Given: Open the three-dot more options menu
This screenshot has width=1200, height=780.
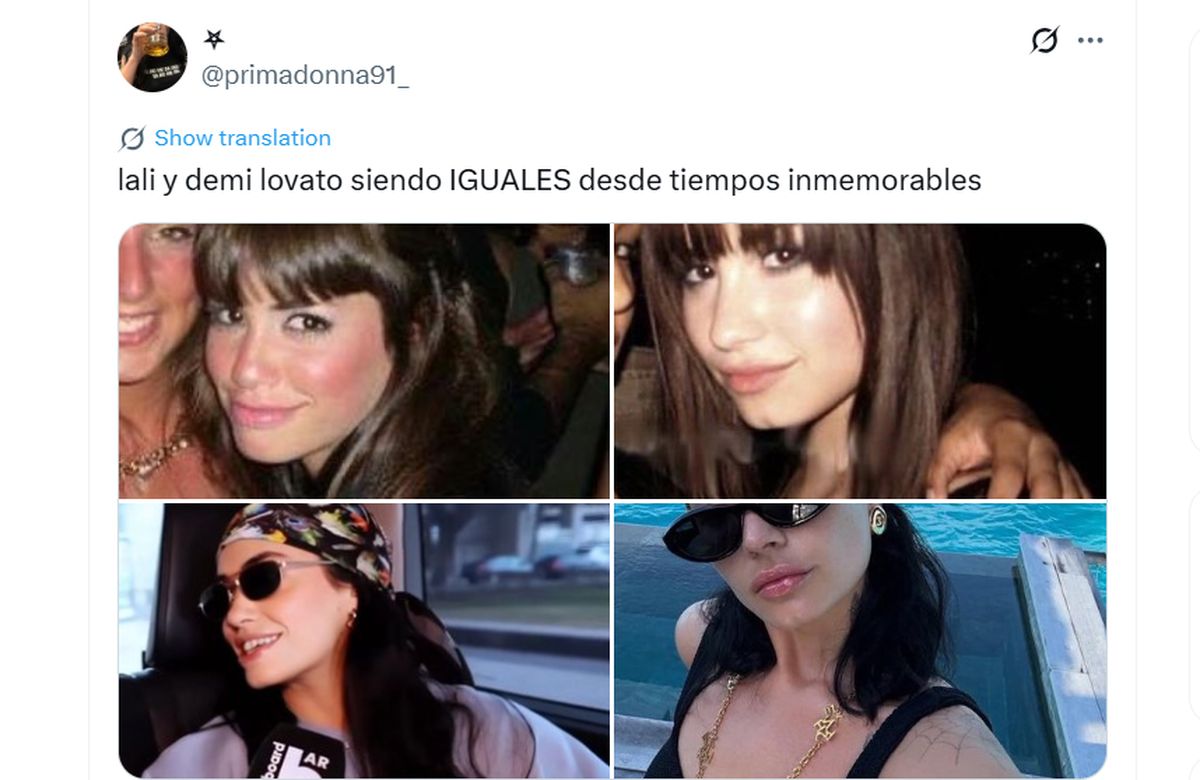Looking at the screenshot, I should coord(1089,41).
